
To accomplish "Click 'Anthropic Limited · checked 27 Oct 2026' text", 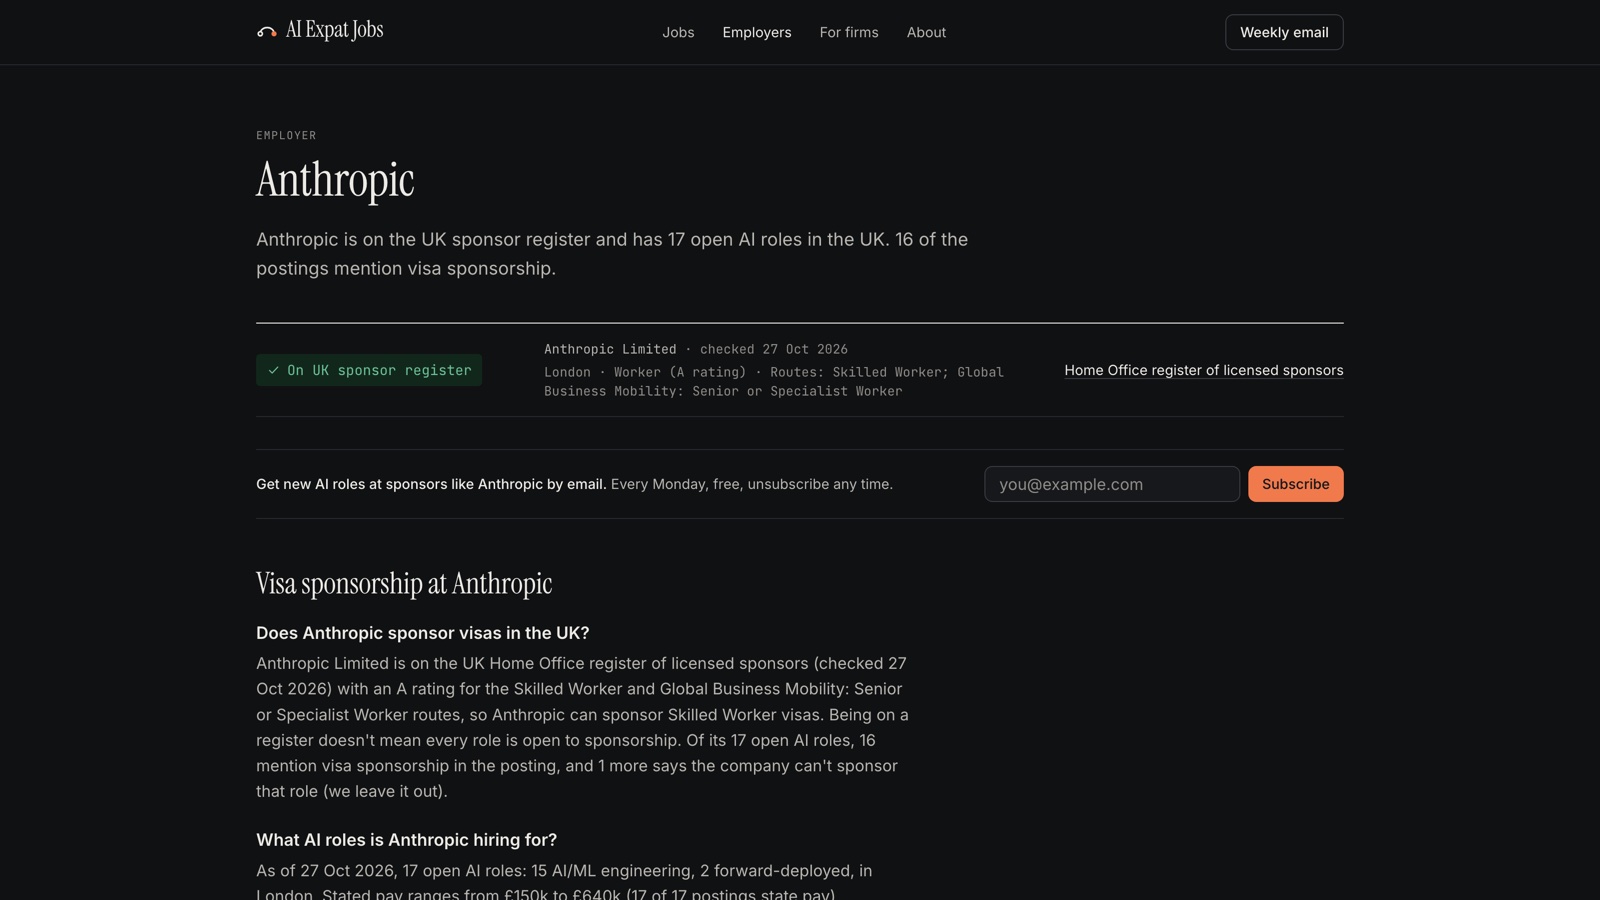I will [x=696, y=349].
